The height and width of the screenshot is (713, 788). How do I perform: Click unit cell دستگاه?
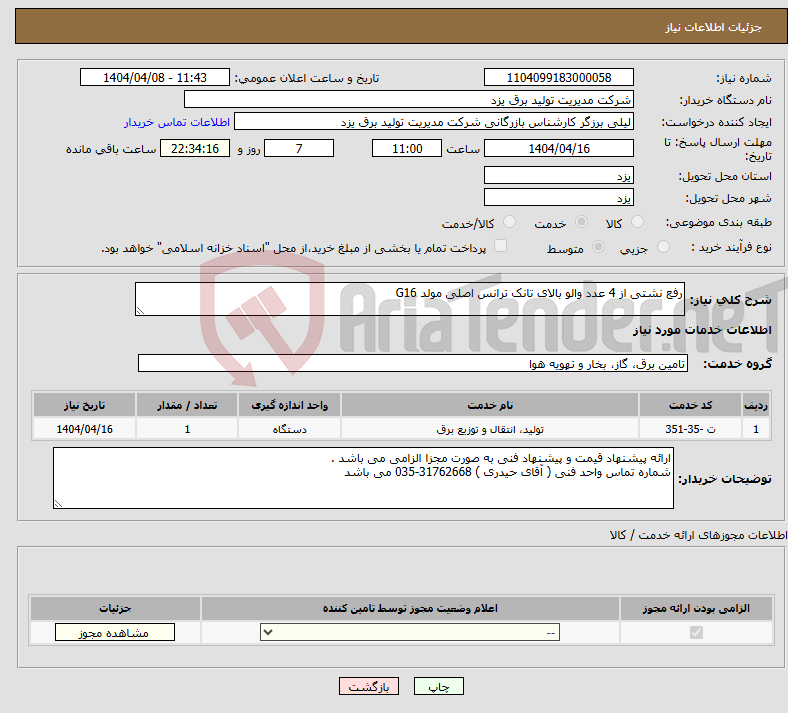289,429
